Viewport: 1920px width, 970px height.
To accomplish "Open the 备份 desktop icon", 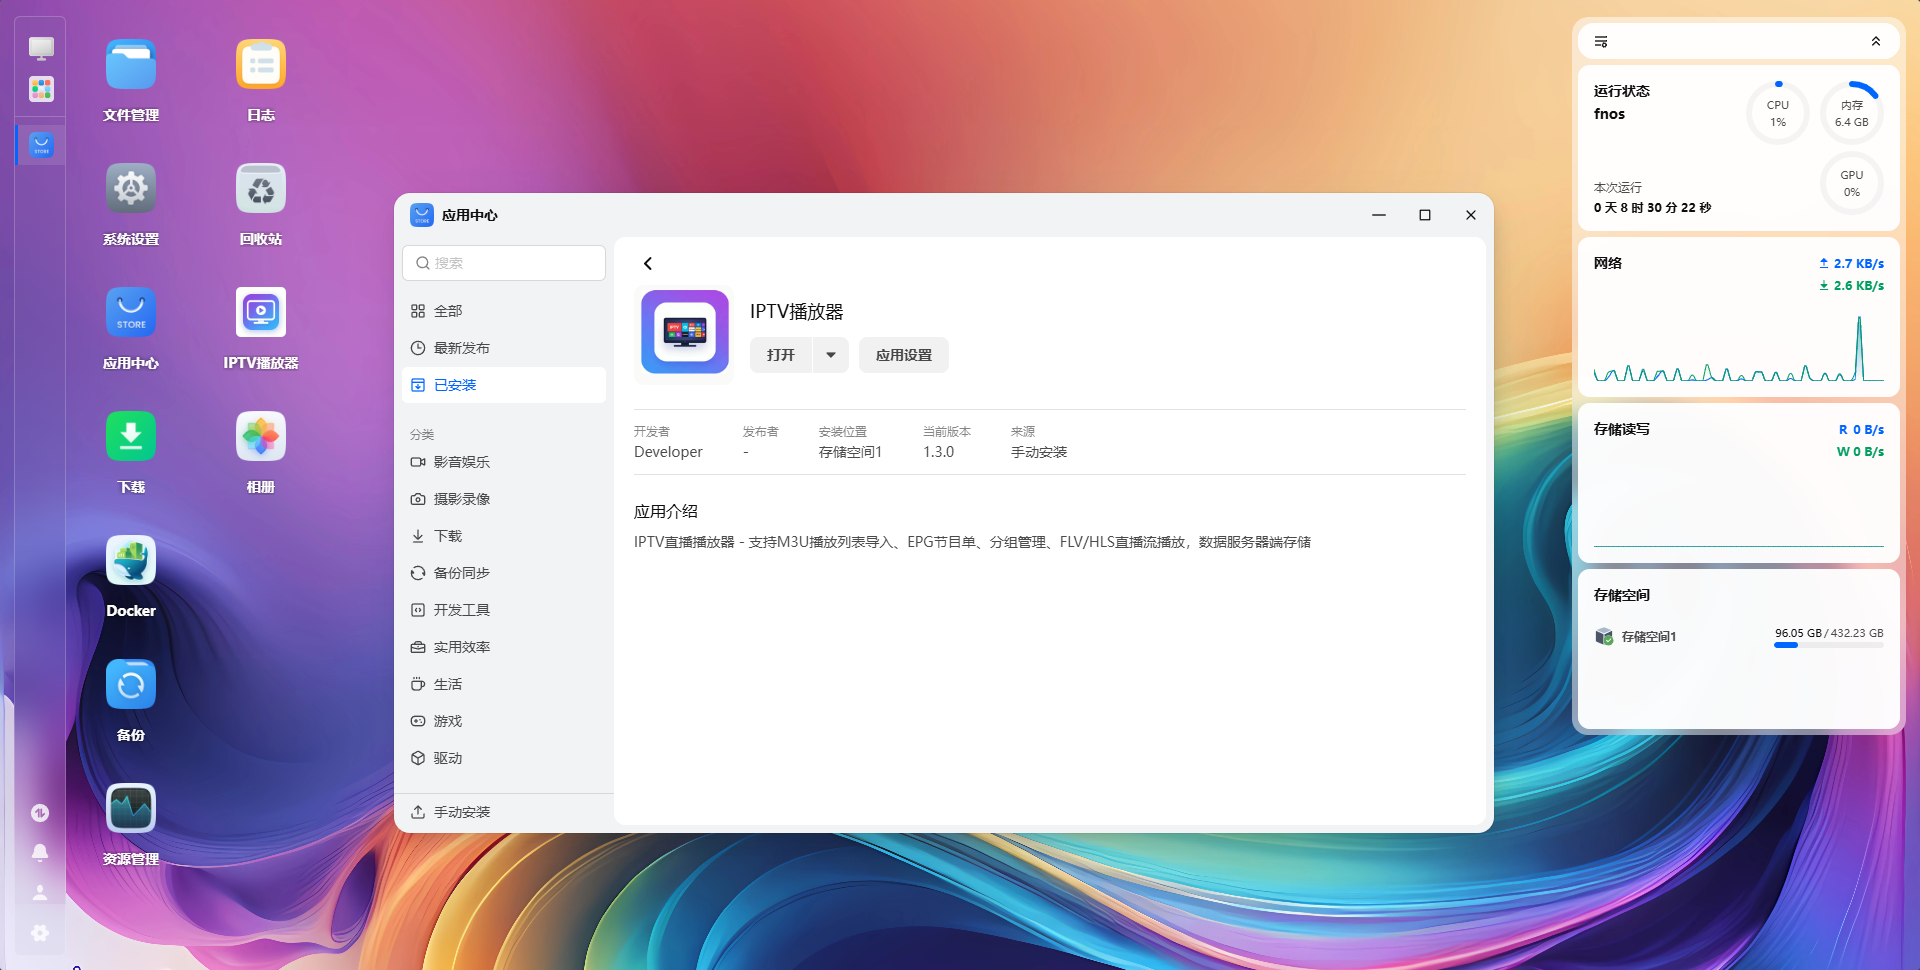I will click(x=131, y=685).
